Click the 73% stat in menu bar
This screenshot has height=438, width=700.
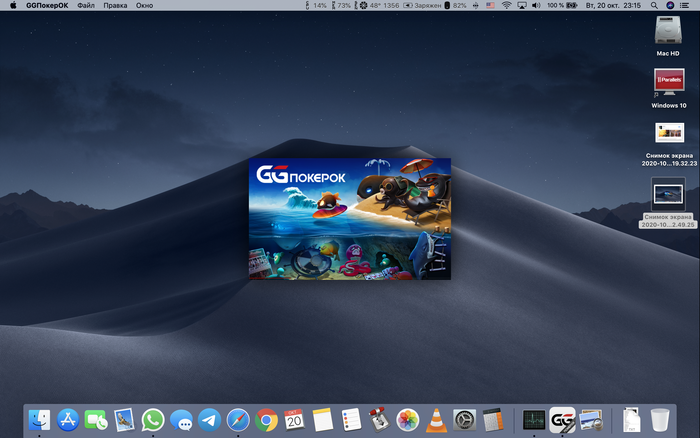pos(341,5)
